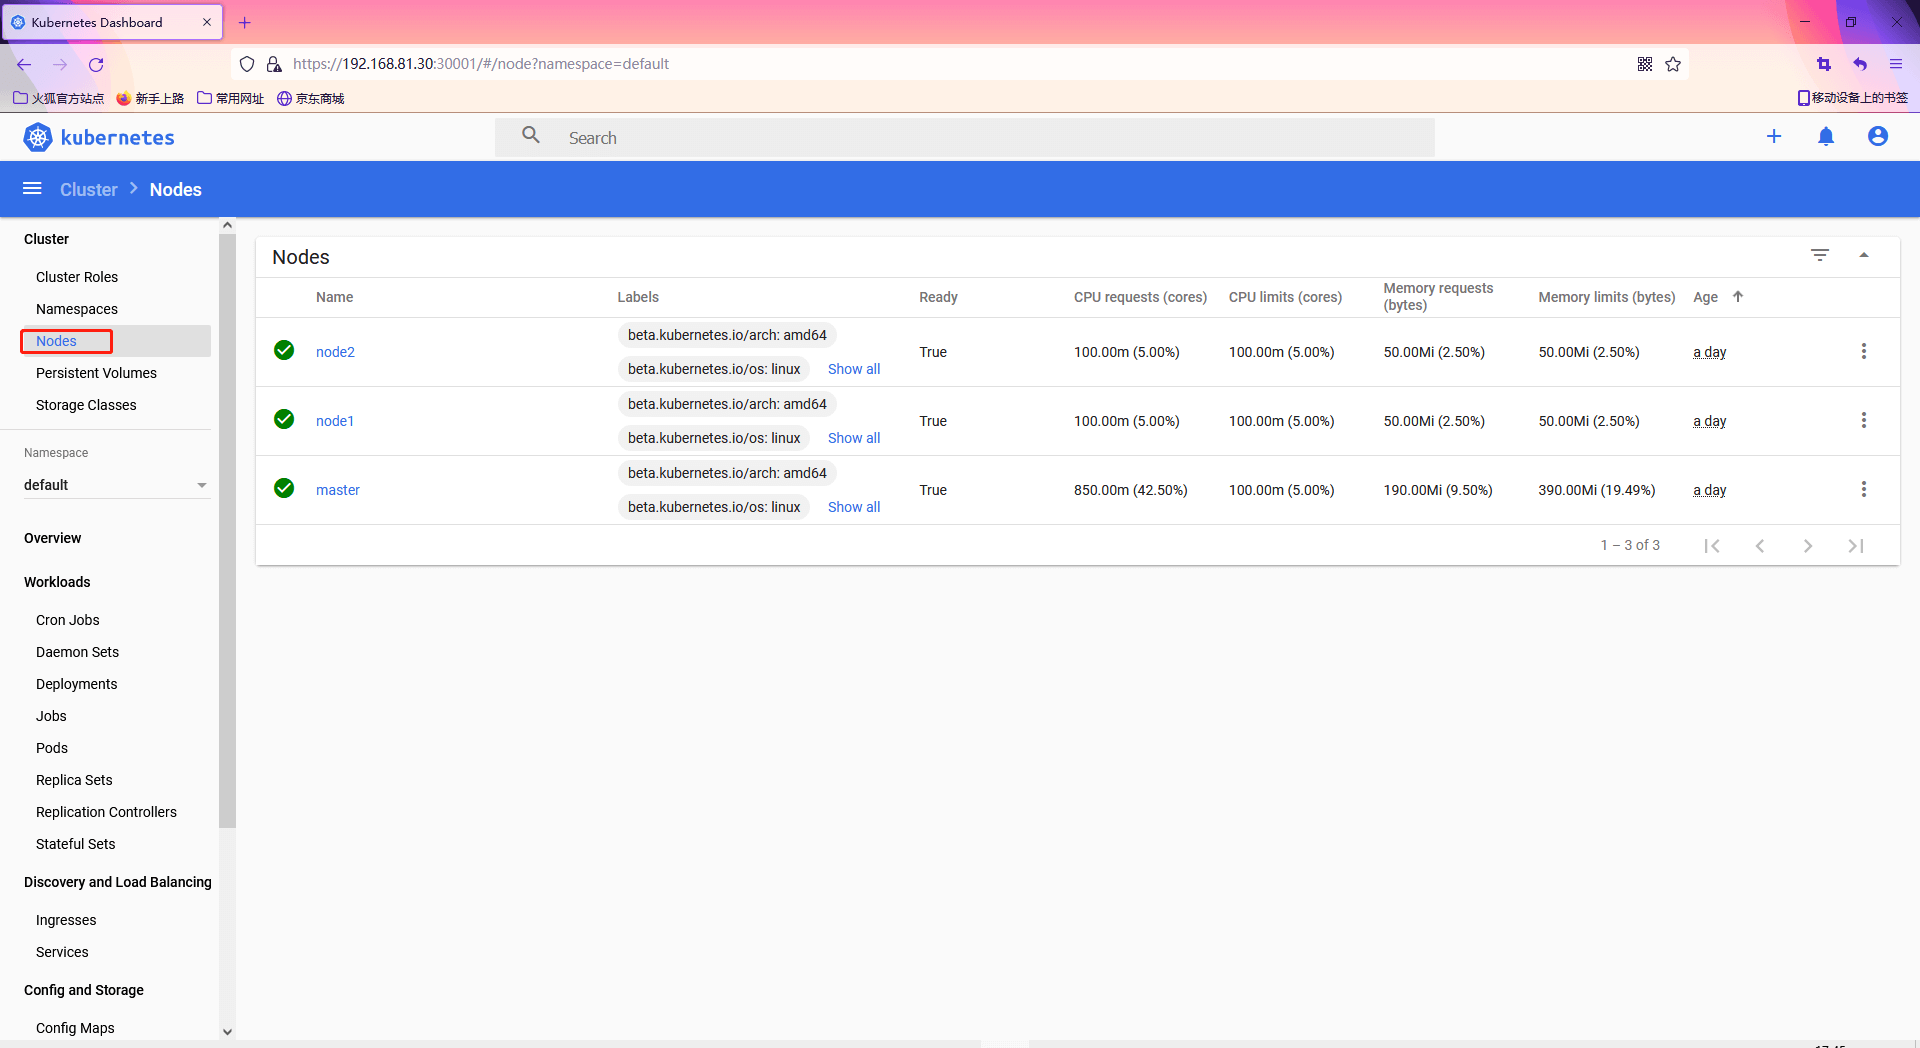This screenshot has width=1920, height=1048.
Task: Open the Firefox application menu
Action: 1896,64
